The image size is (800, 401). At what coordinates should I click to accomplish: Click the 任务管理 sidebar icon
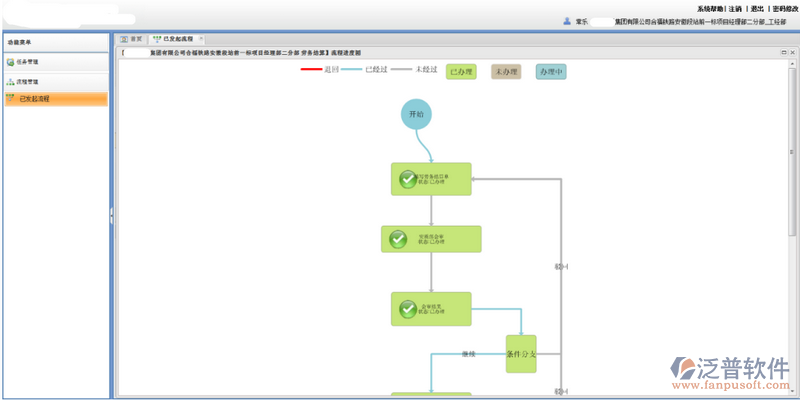[11, 62]
